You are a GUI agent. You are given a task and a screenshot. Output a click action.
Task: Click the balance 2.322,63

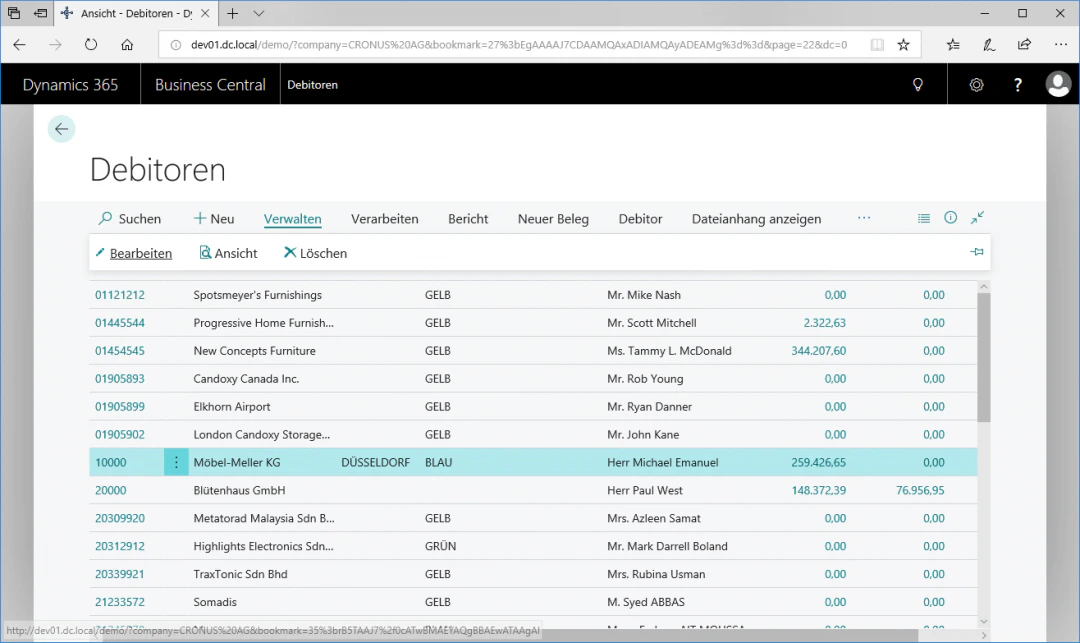[824, 323]
